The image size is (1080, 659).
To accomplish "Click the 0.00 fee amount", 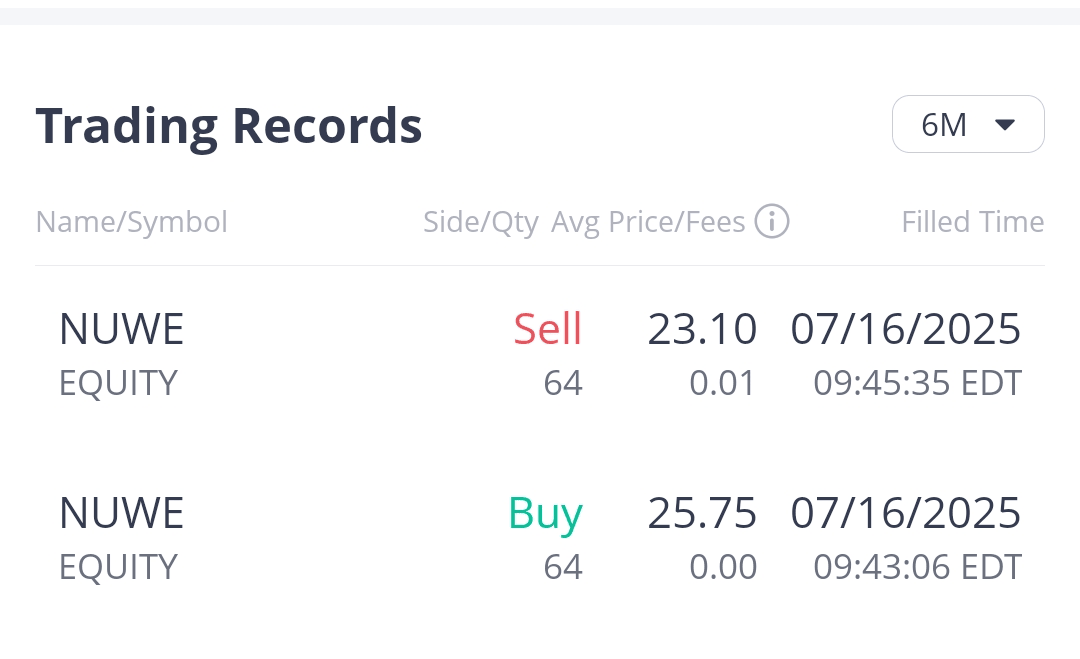I will click(722, 567).
